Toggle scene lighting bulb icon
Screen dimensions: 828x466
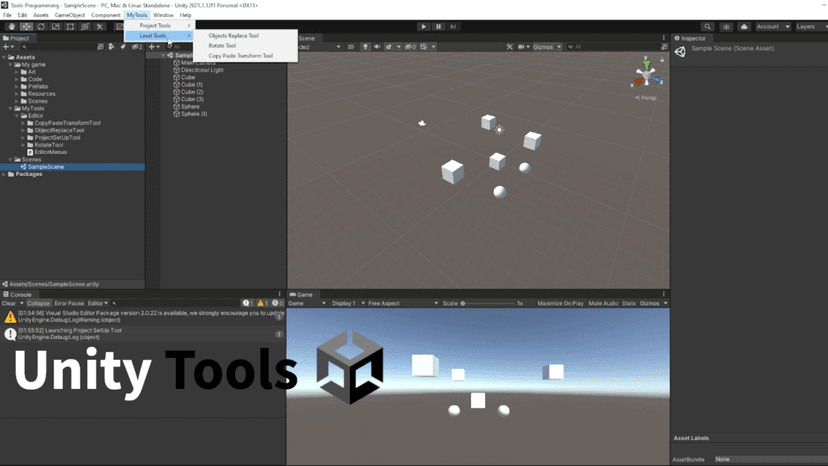(x=365, y=46)
